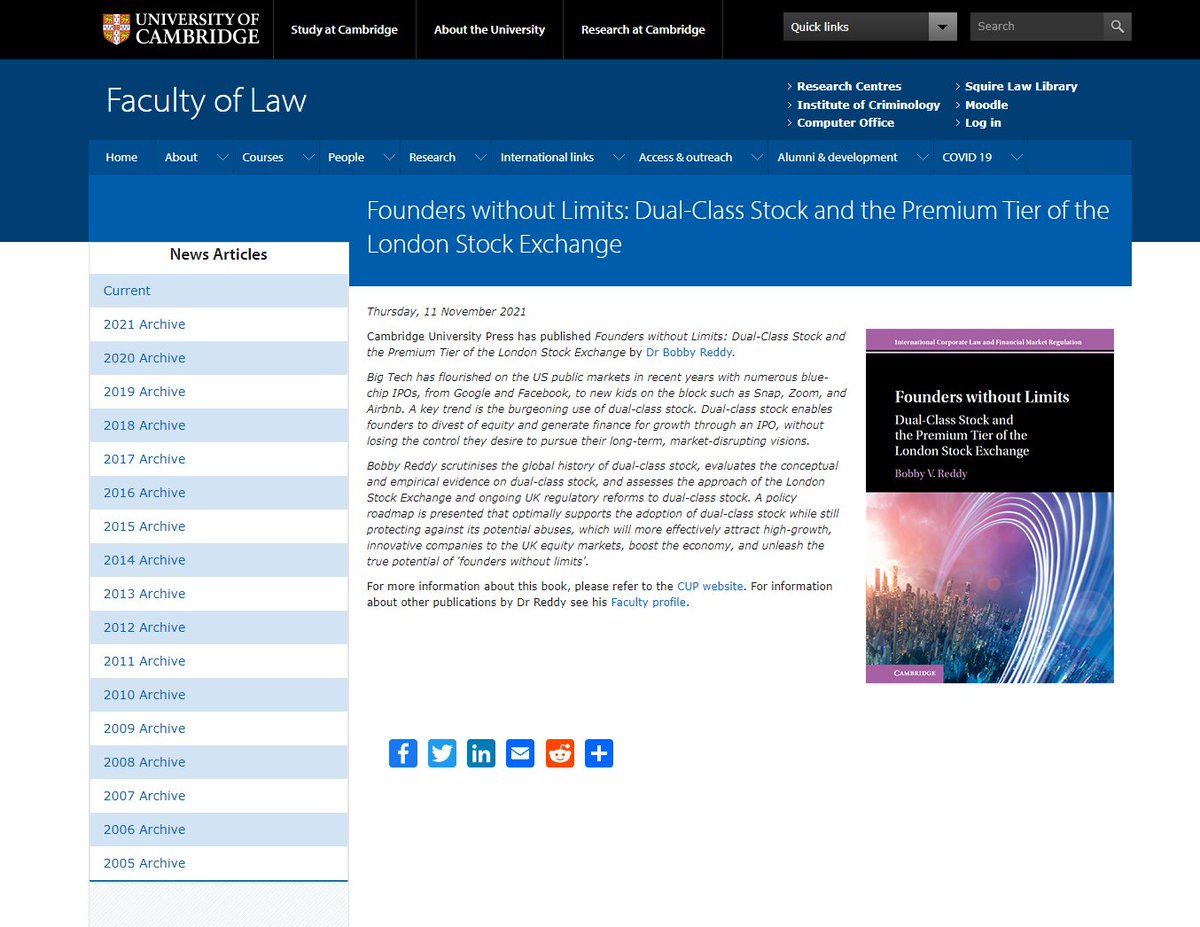Open Access & outreach menu item
The width and height of the screenshot is (1200, 927).
[x=685, y=157]
